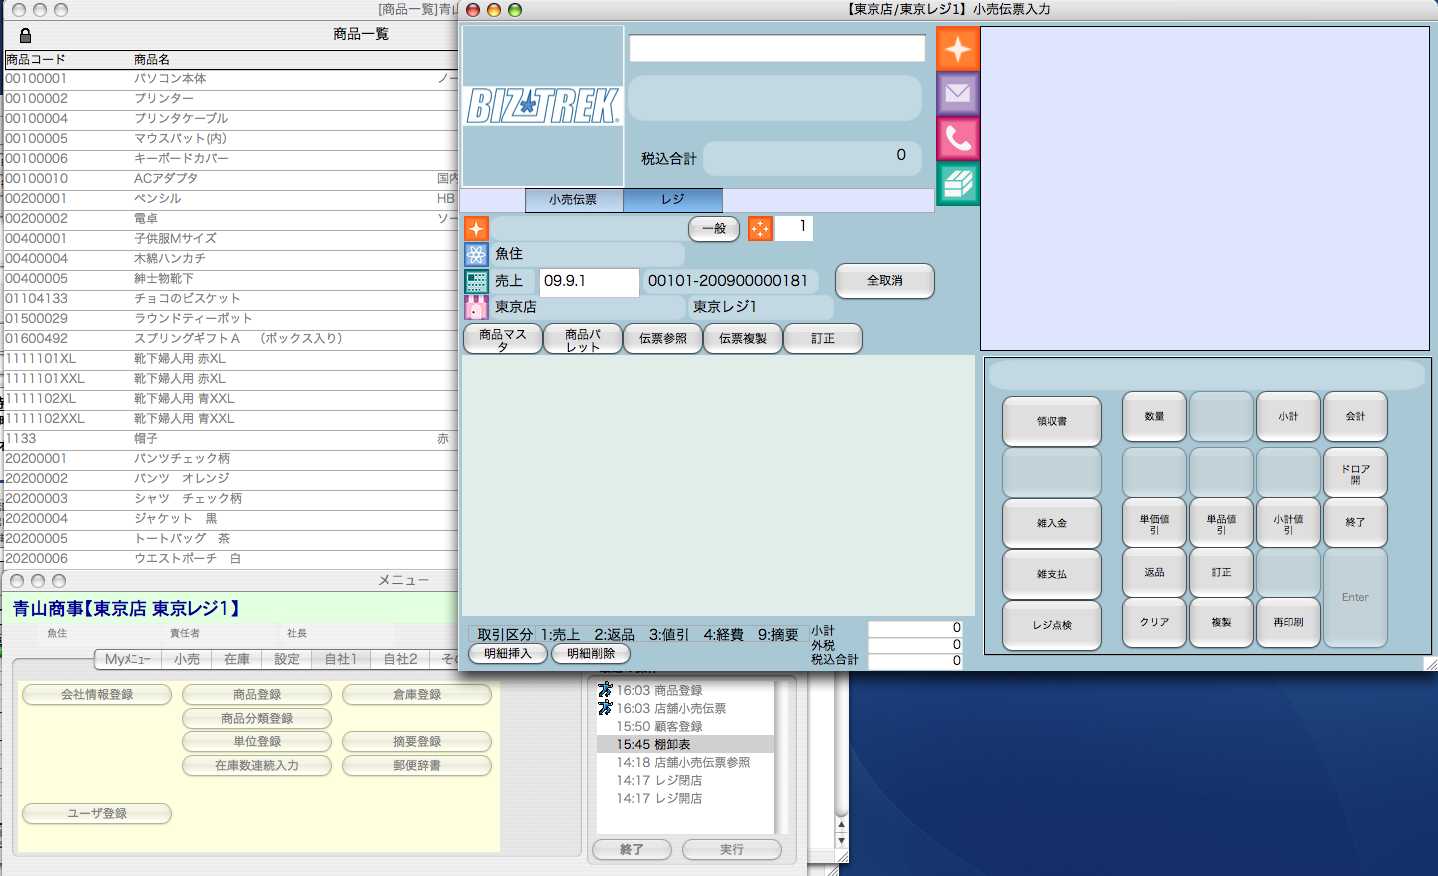This screenshot has width=1438, height=876.
Task: Click running man icon beside 16:03 商品登録
Action: point(605,690)
